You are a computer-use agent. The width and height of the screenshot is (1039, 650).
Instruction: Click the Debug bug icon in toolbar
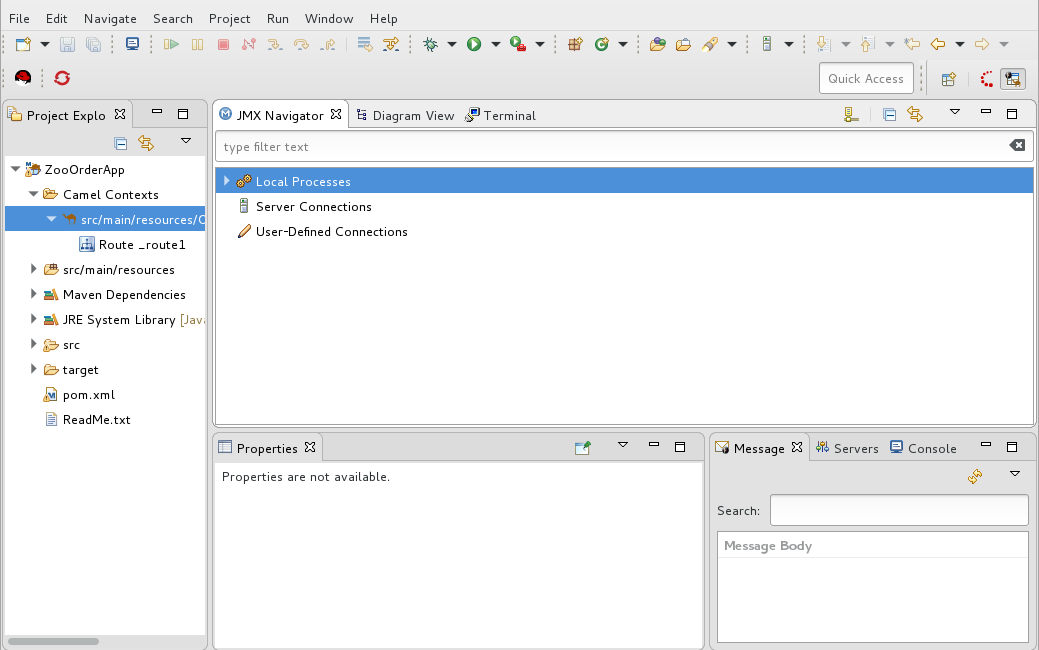pyautogui.click(x=431, y=44)
